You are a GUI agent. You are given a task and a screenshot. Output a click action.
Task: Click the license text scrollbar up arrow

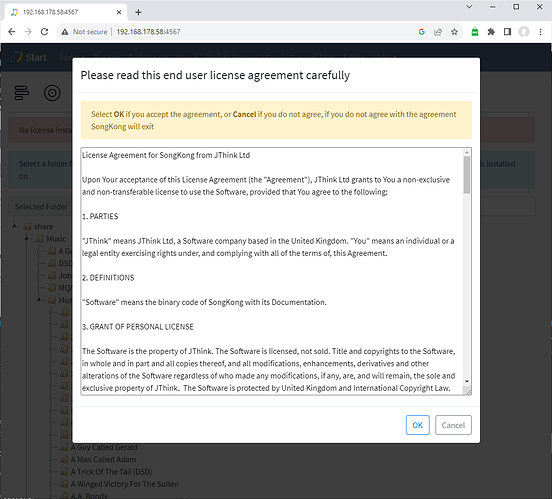click(467, 152)
